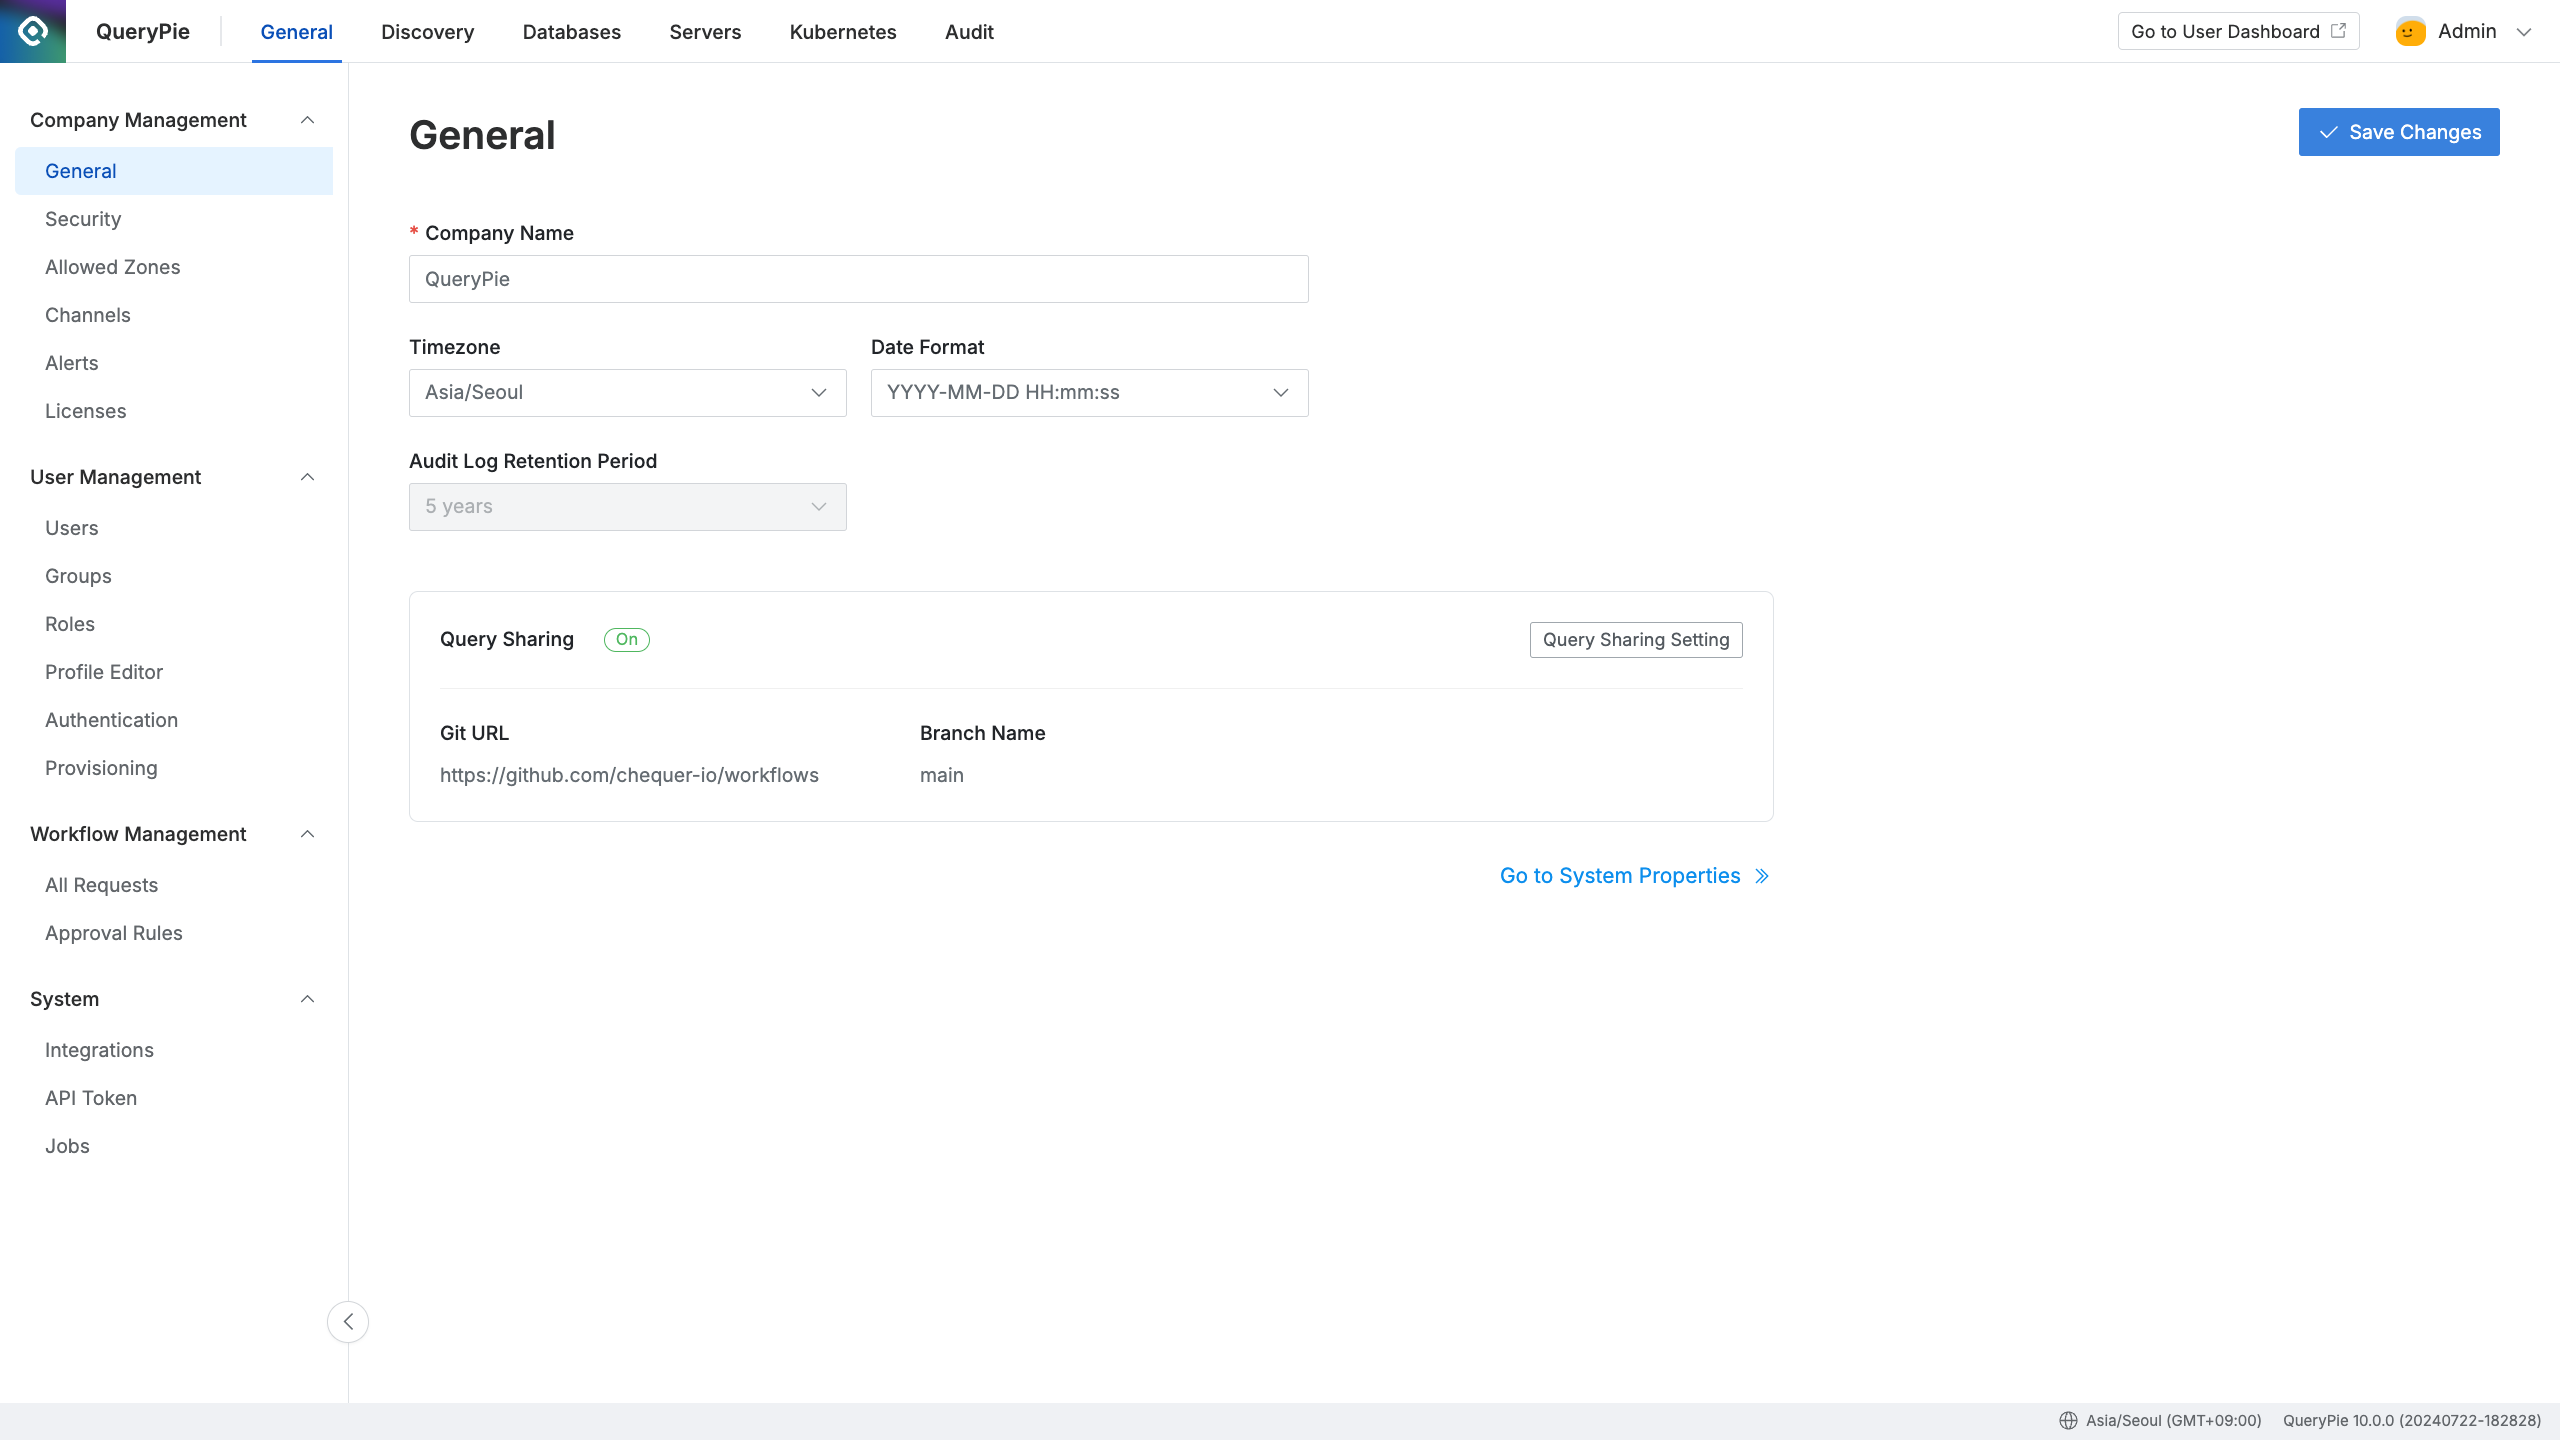2560x1440 pixels.
Task: Click the Admin avatar icon
Action: pos(2410,32)
